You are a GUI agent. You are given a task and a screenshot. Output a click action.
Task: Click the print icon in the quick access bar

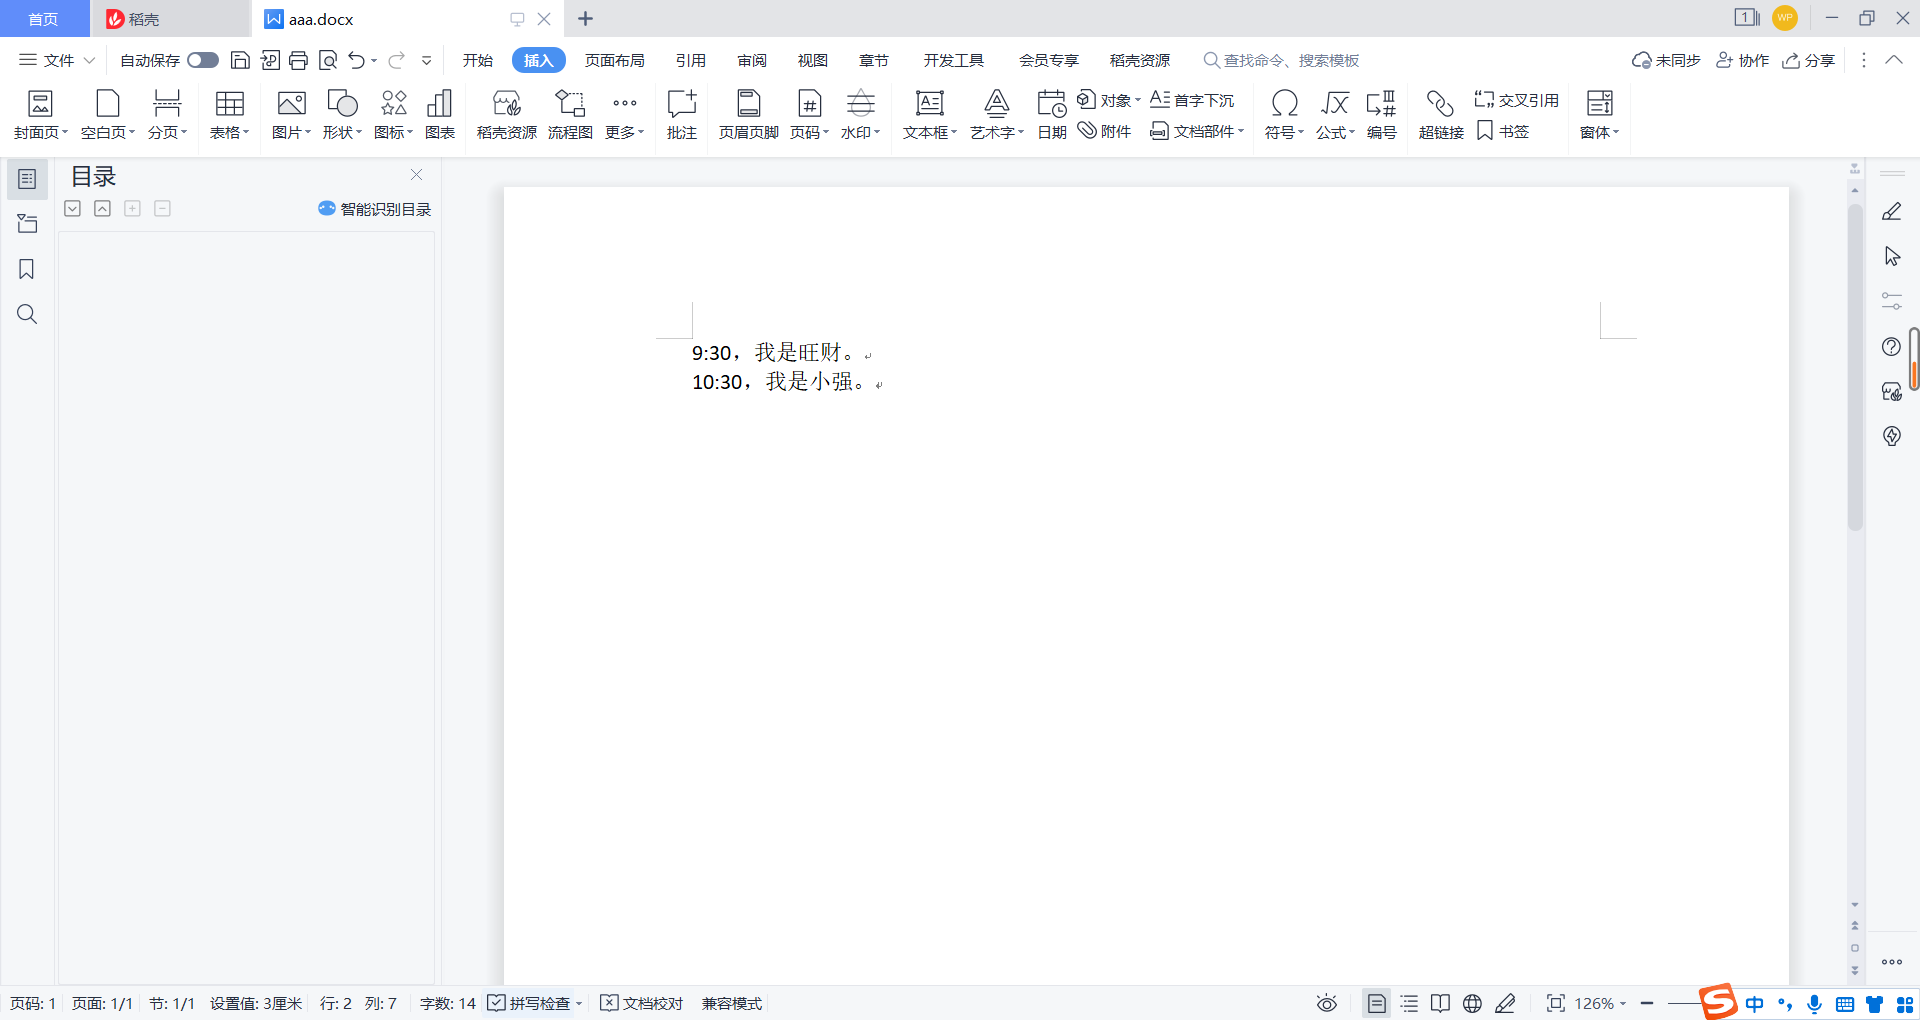tap(298, 60)
